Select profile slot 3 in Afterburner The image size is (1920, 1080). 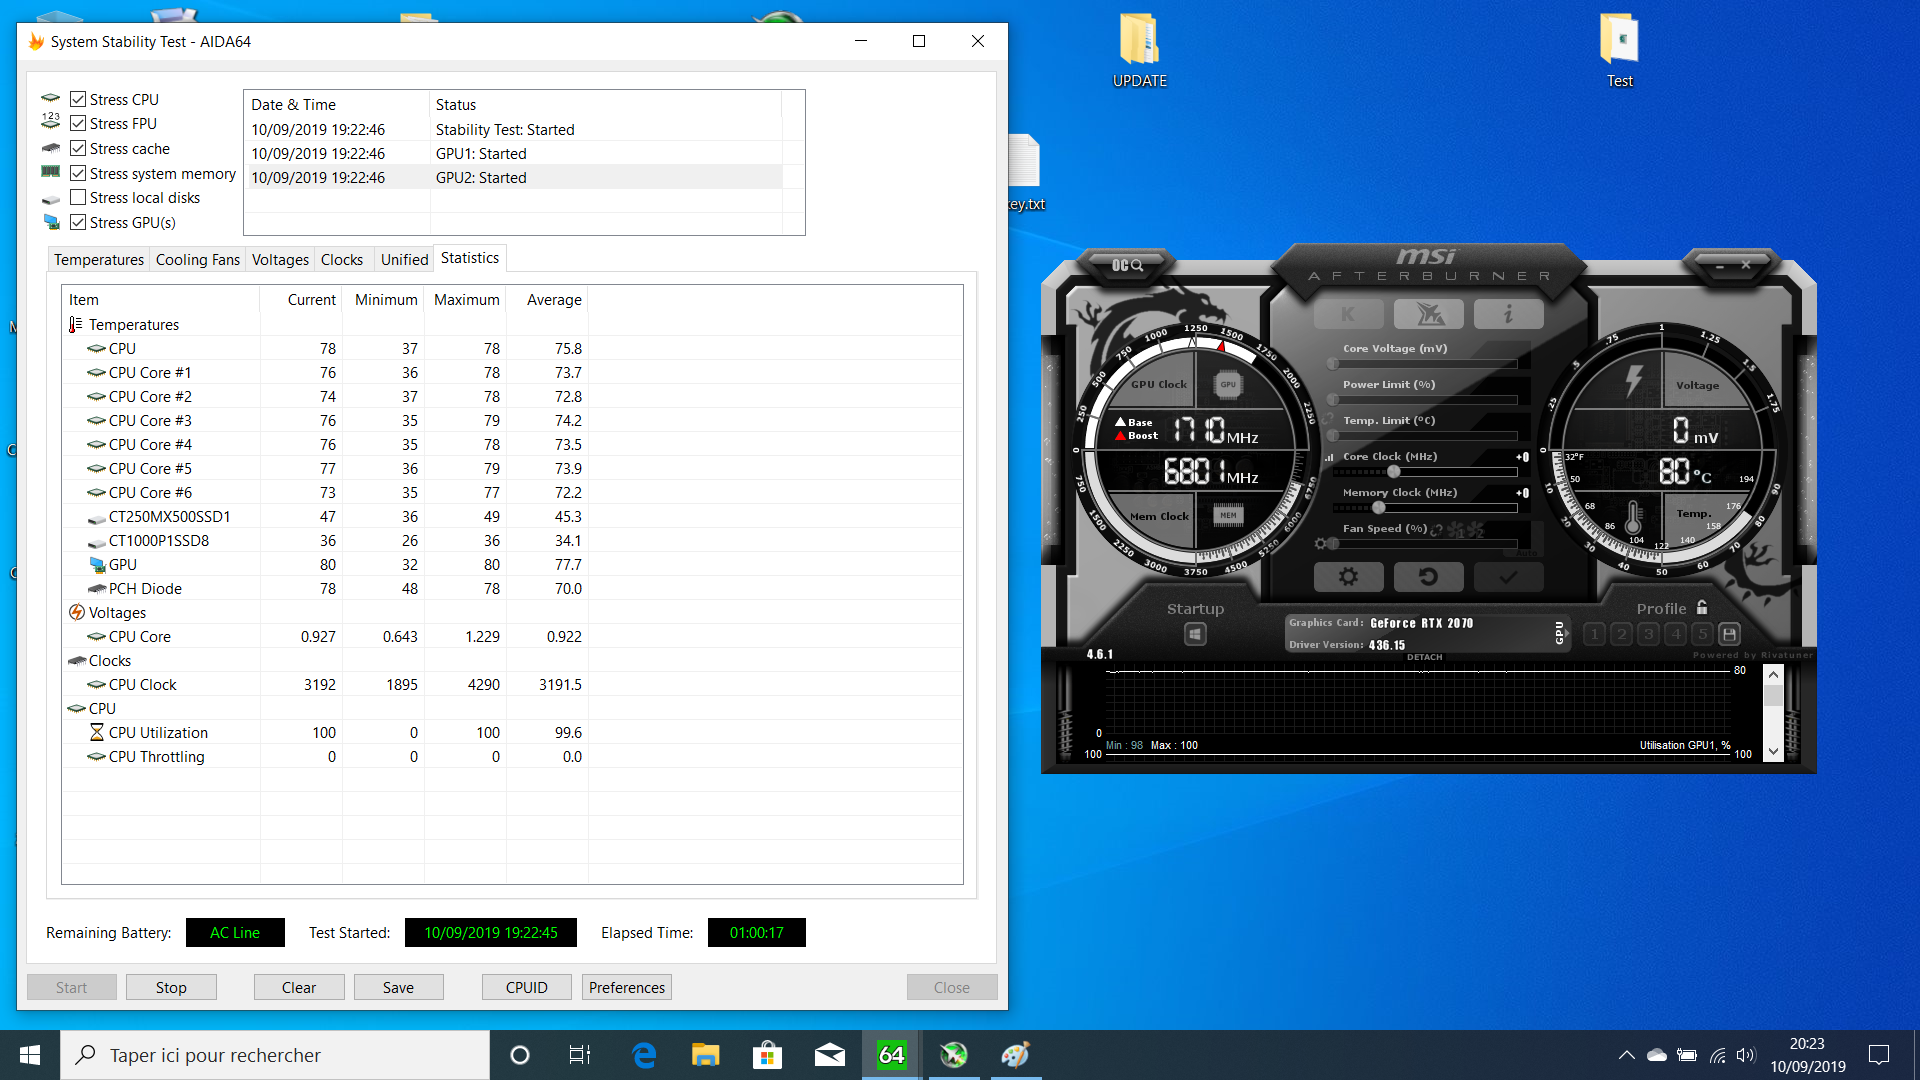coord(1649,634)
